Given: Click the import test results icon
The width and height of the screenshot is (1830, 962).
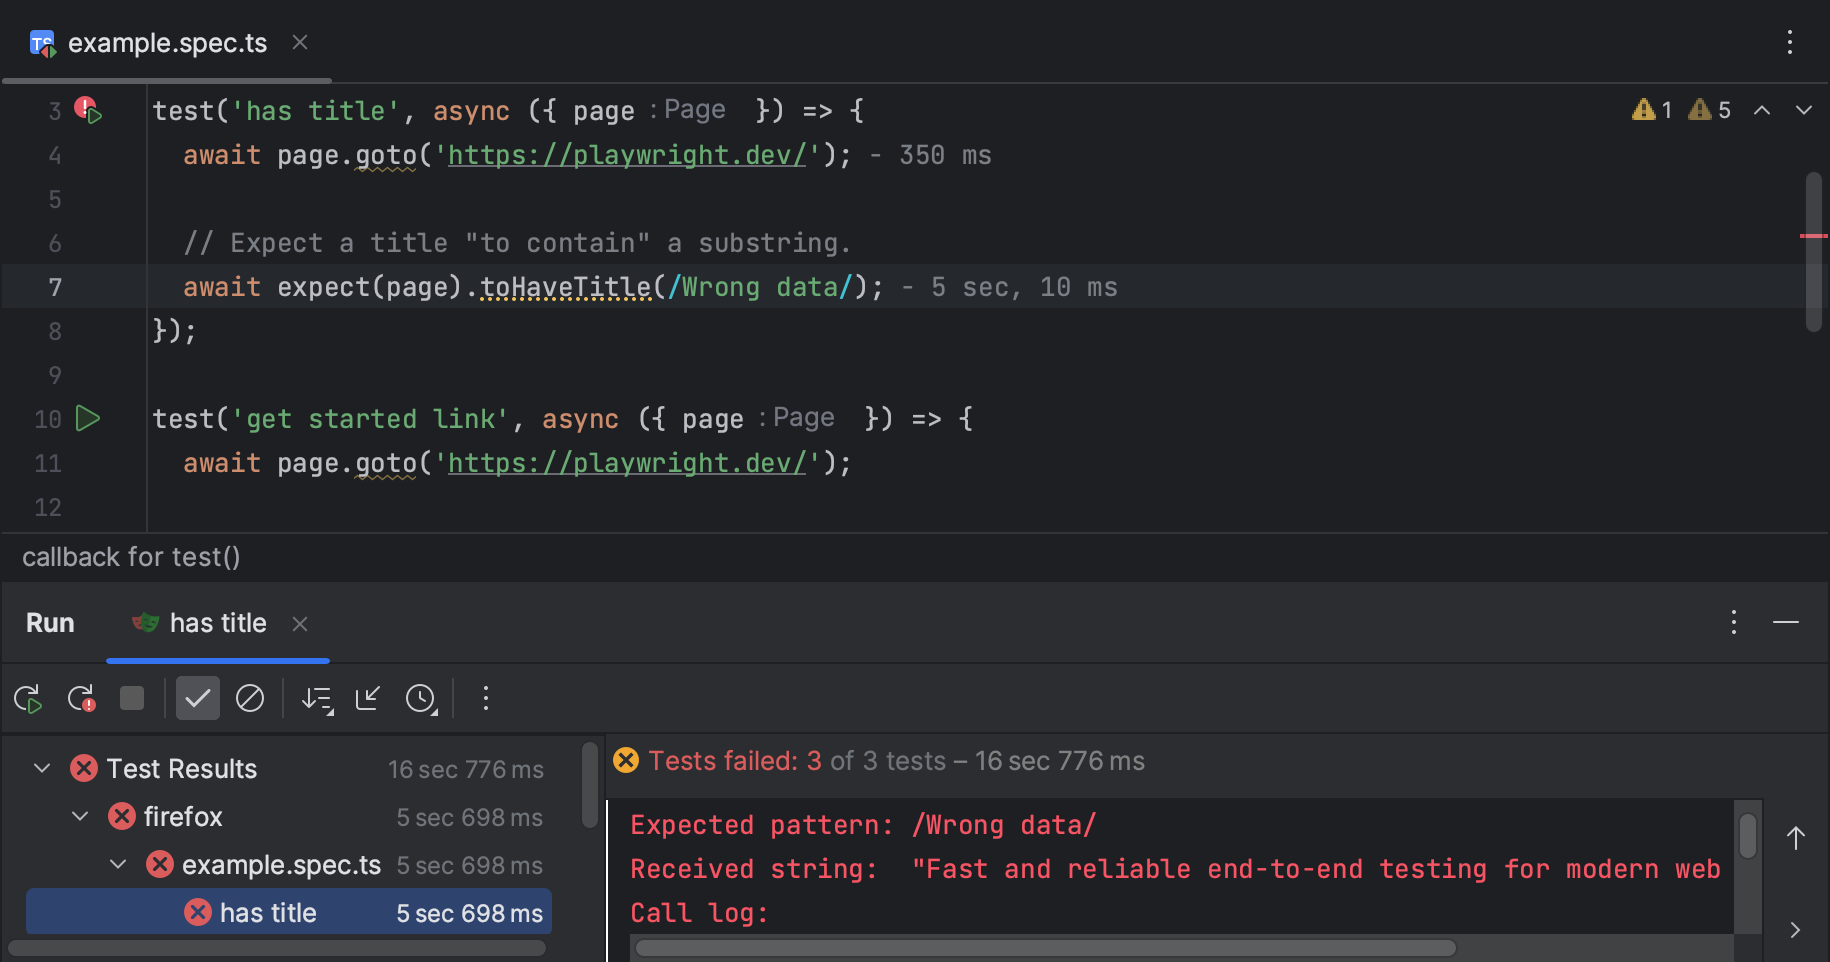Looking at the screenshot, I should click(368, 698).
